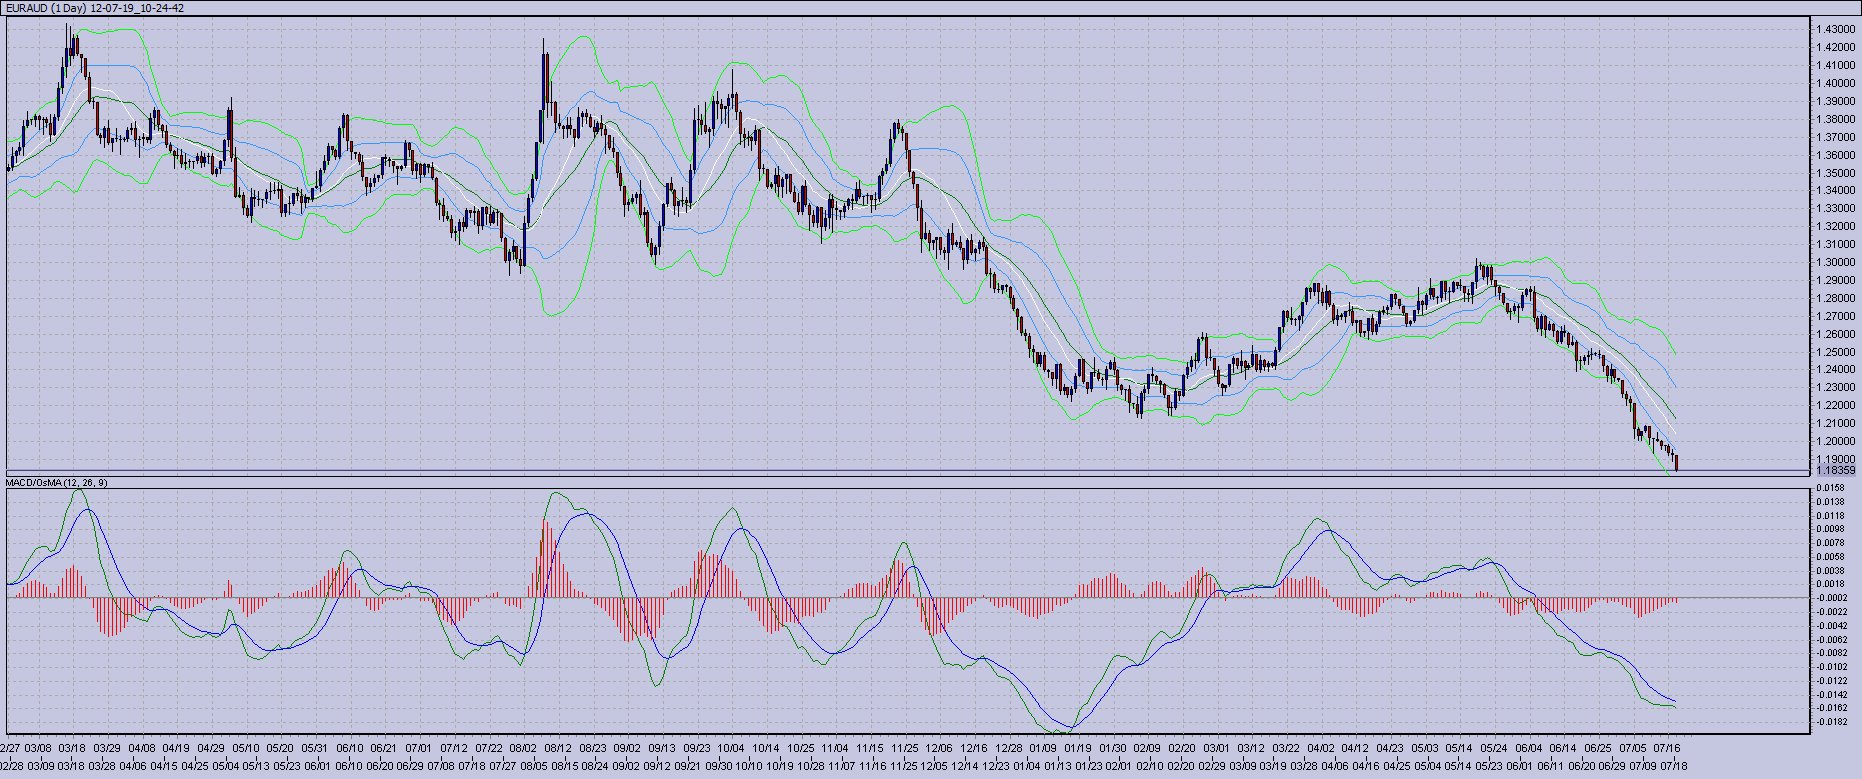Select the 07/16 date on time axis
The width and height of the screenshot is (1862, 779).
[x=1667, y=748]
